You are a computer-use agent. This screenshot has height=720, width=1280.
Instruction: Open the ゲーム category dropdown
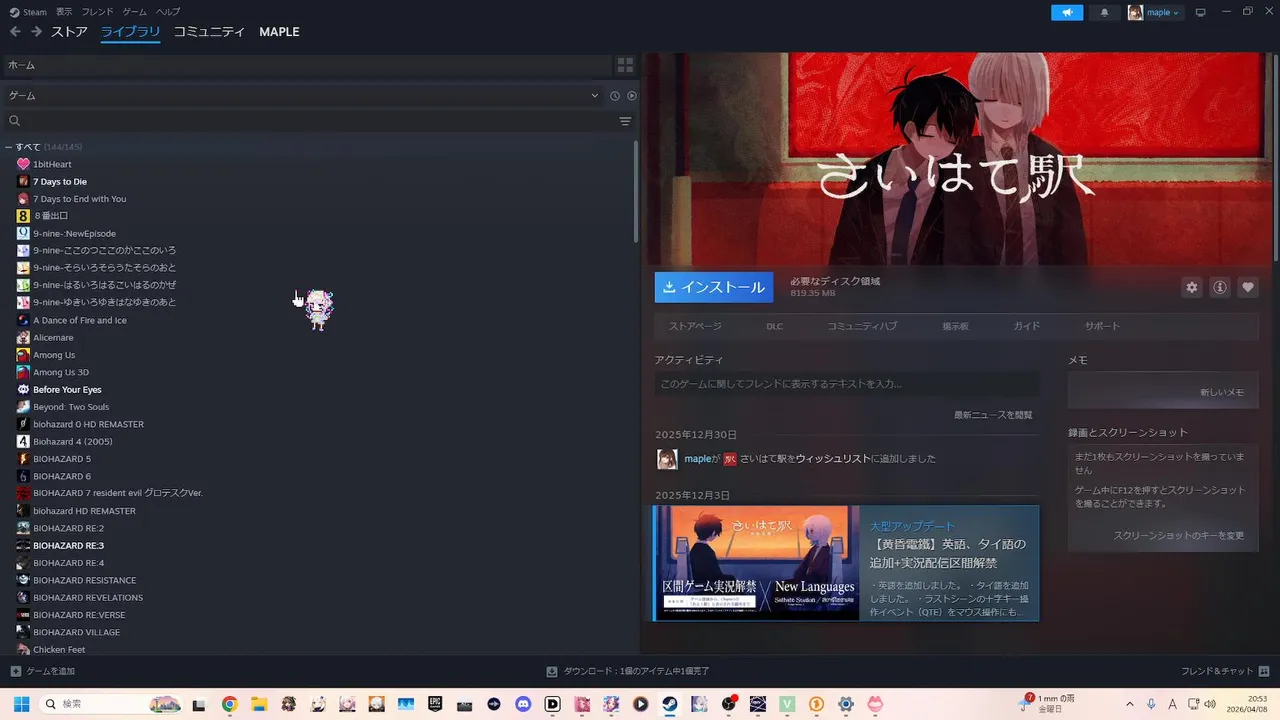303,96
